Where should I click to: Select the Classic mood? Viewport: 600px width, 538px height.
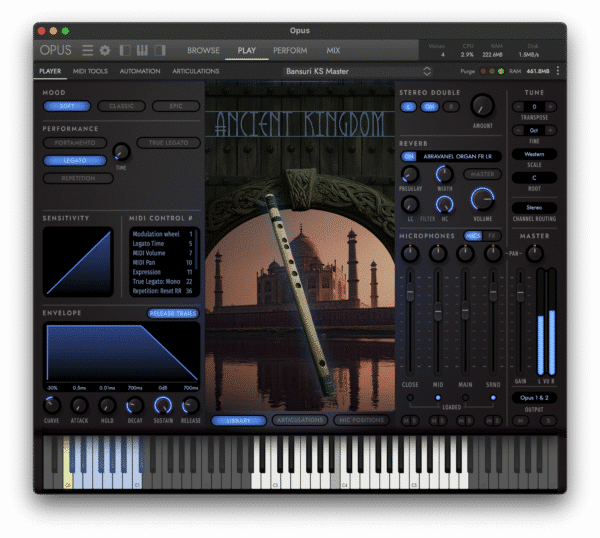122,106
